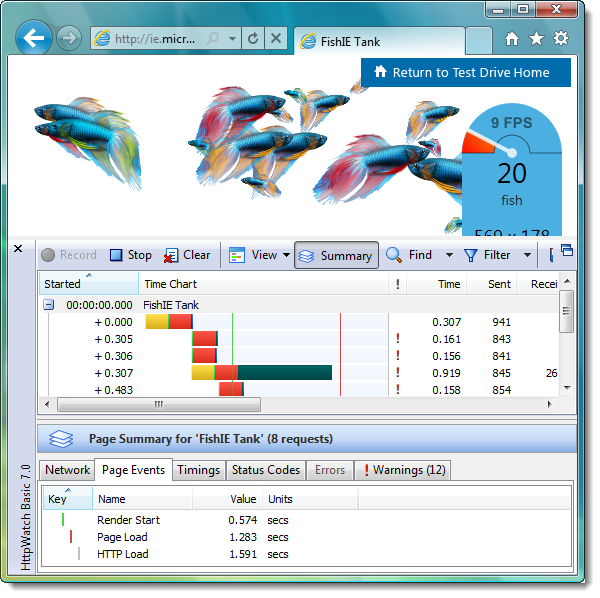This screenshot has width=600, height=598.
Task: Open Favorites with the star icon
Action: click(x=536, y=39)
